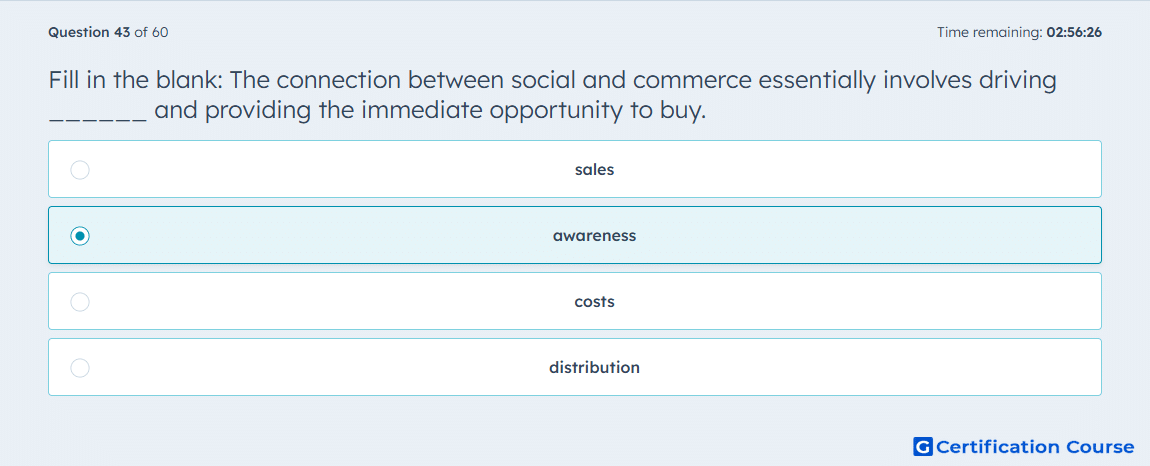Click the Time remaining label
The height and width of the screenshot is (466, 1150).
click(x=990, y=32)
